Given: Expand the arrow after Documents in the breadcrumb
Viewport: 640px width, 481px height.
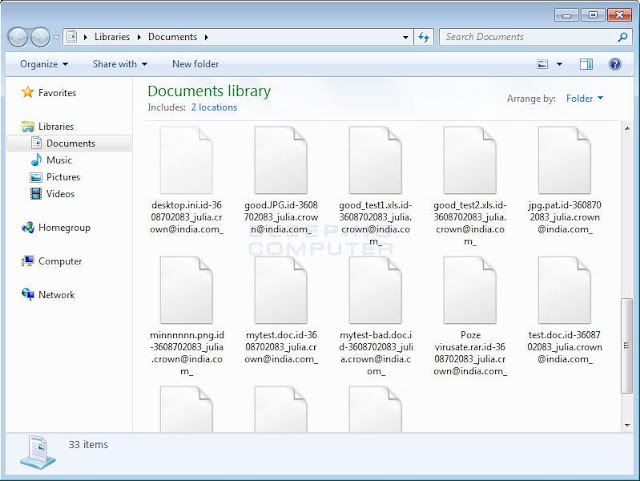Looking at the screenshot, I should (x=206, y=37).
